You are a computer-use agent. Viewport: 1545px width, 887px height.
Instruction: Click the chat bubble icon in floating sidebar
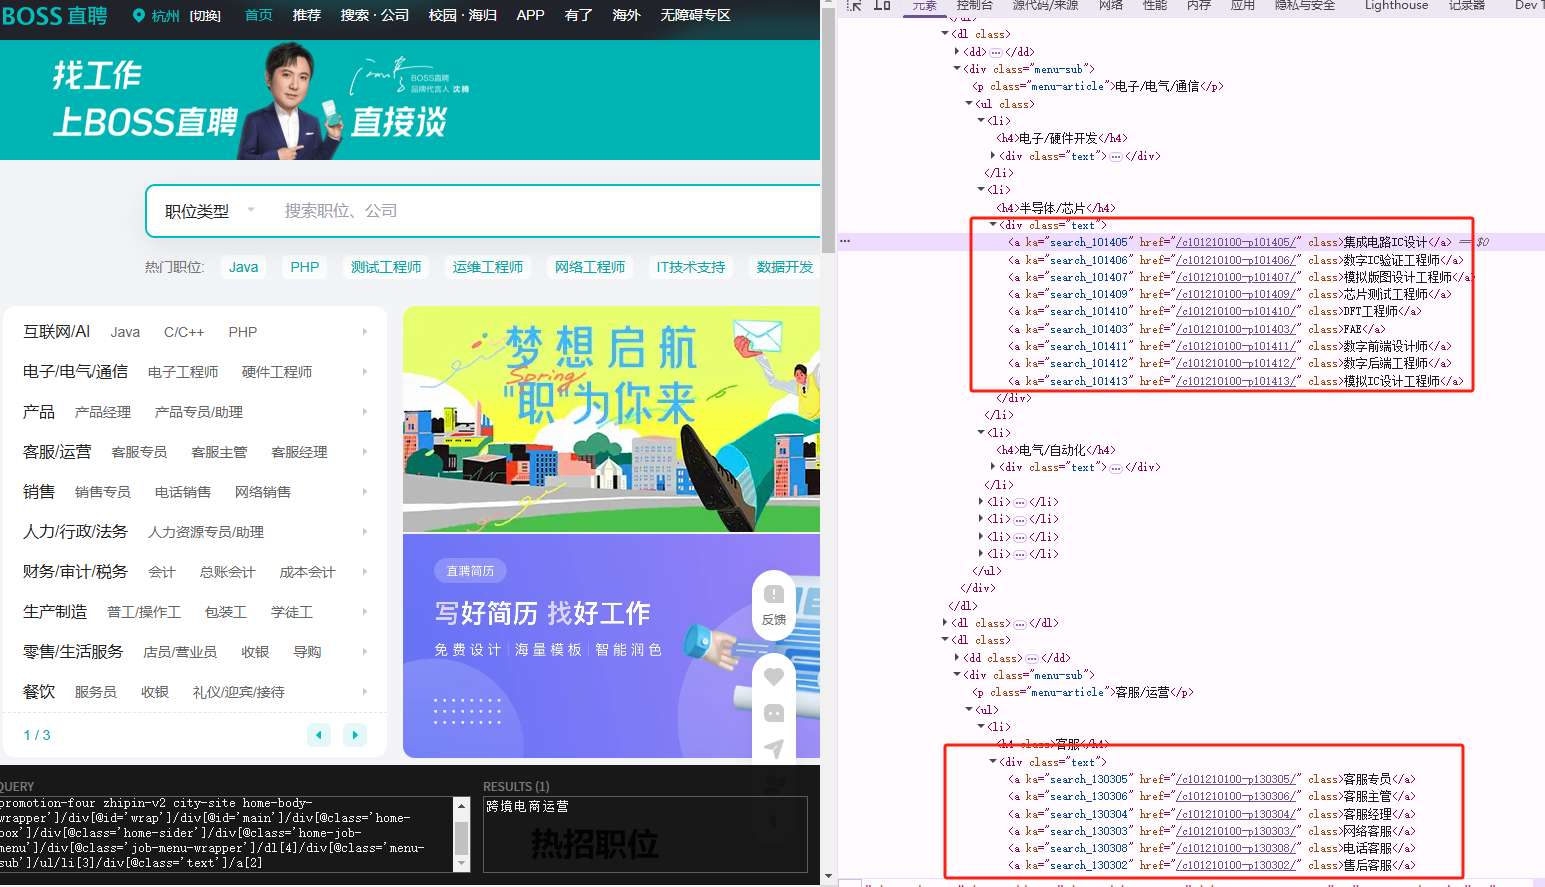point(773,713)
